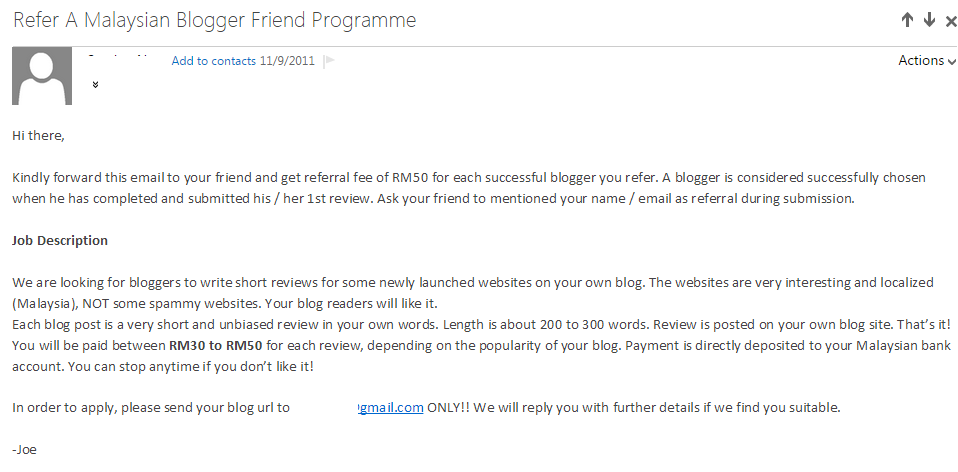Flag this message using the flag icon
Image resolution: width=958 pixels, height=472 pixels.
pyautogui.click(x=329, y=60)
